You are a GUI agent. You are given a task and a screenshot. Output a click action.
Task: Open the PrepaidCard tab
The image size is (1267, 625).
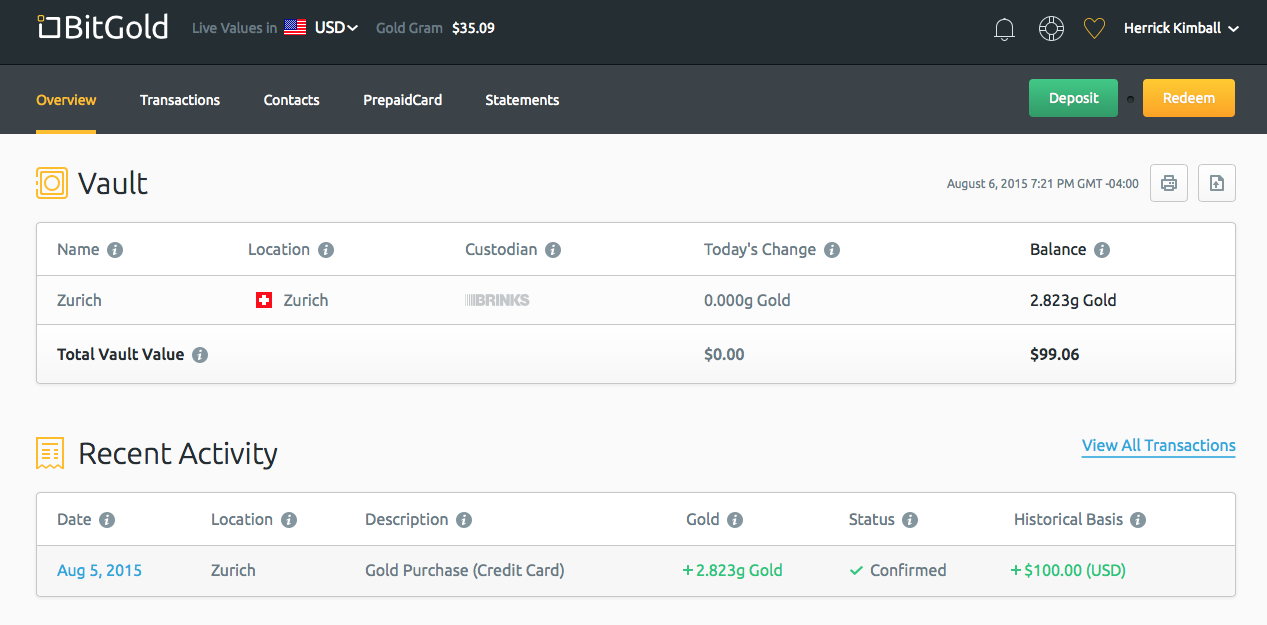click(402, 100)
